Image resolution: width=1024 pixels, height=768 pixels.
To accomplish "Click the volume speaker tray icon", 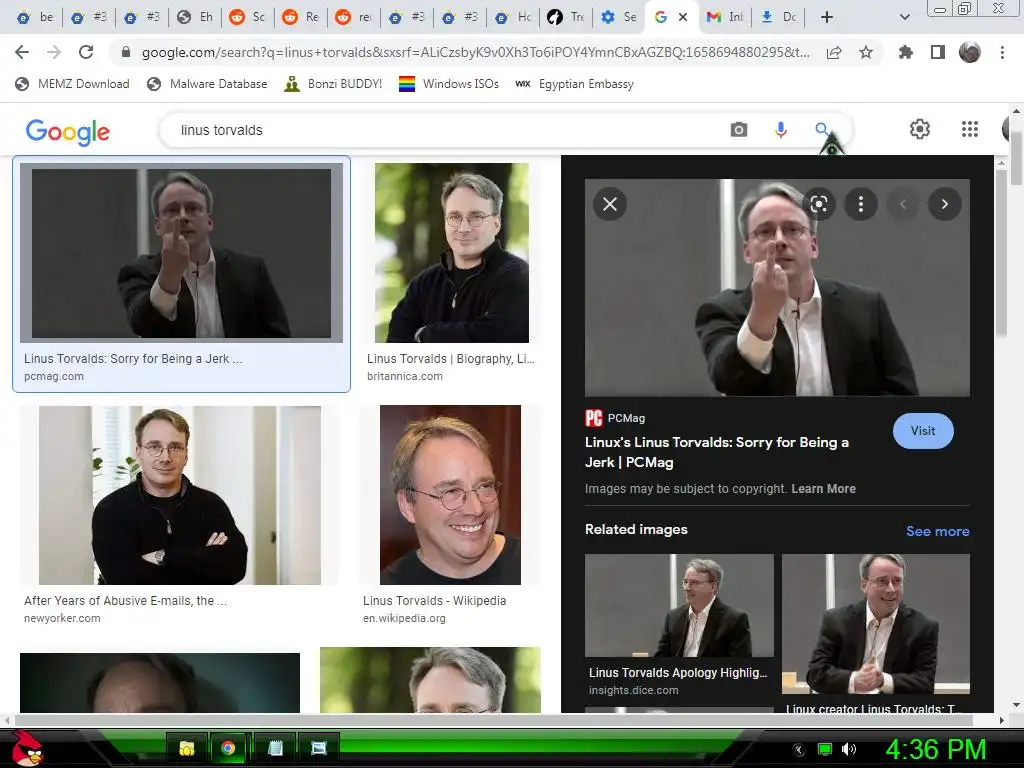I will (848, 749).
